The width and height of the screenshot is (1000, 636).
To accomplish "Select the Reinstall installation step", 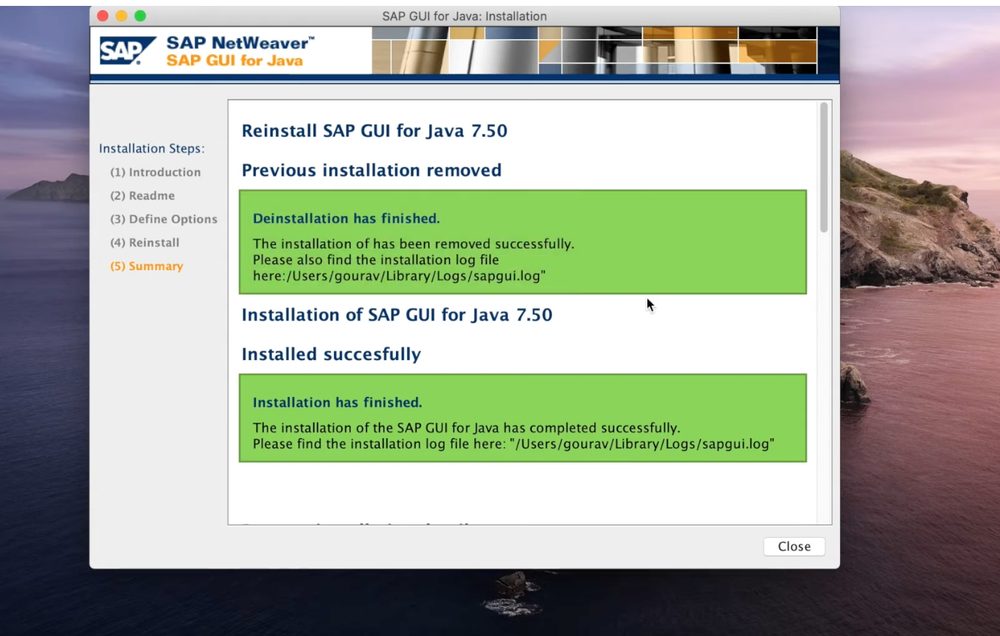I will 145,242.
